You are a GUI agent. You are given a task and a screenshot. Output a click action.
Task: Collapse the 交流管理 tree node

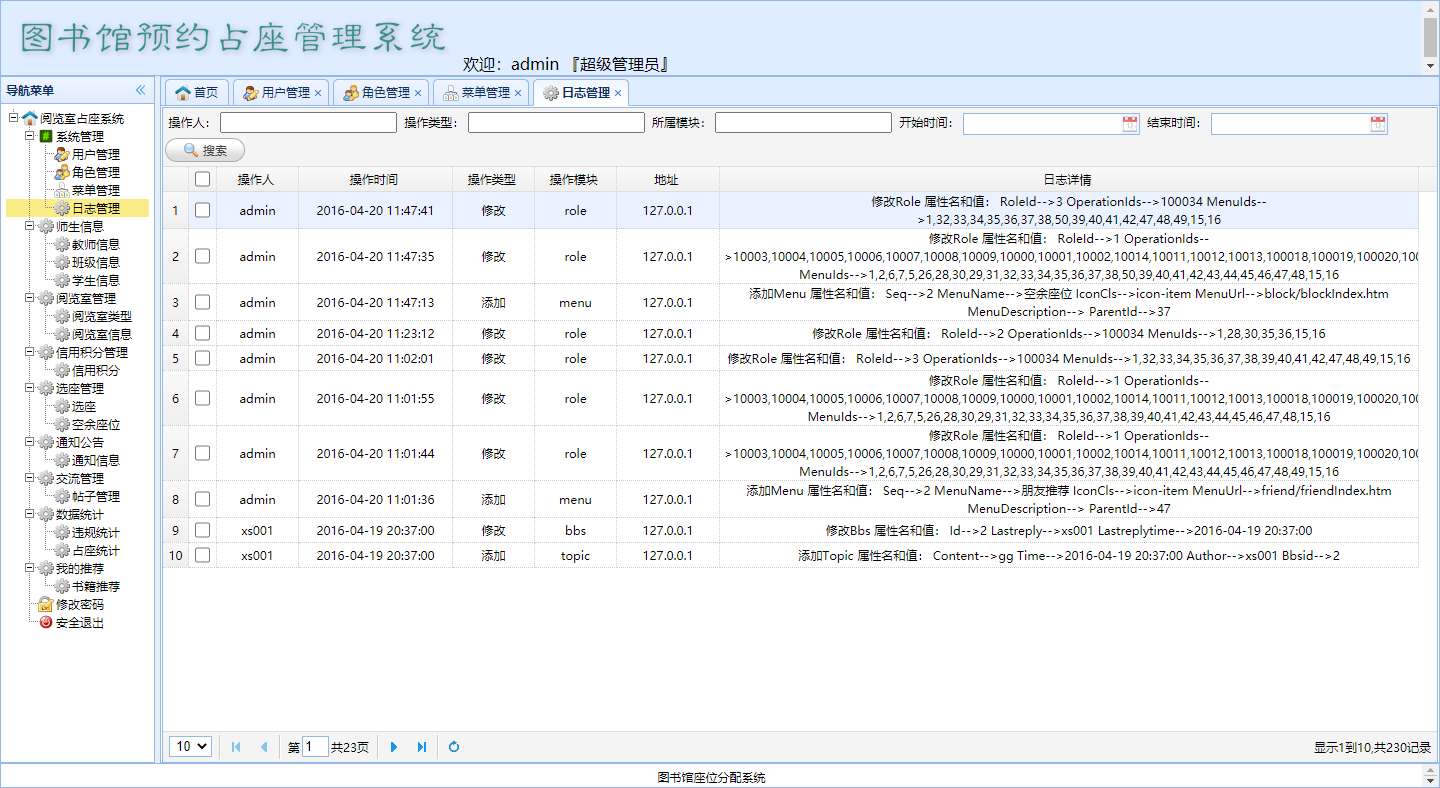click(29, 478)
